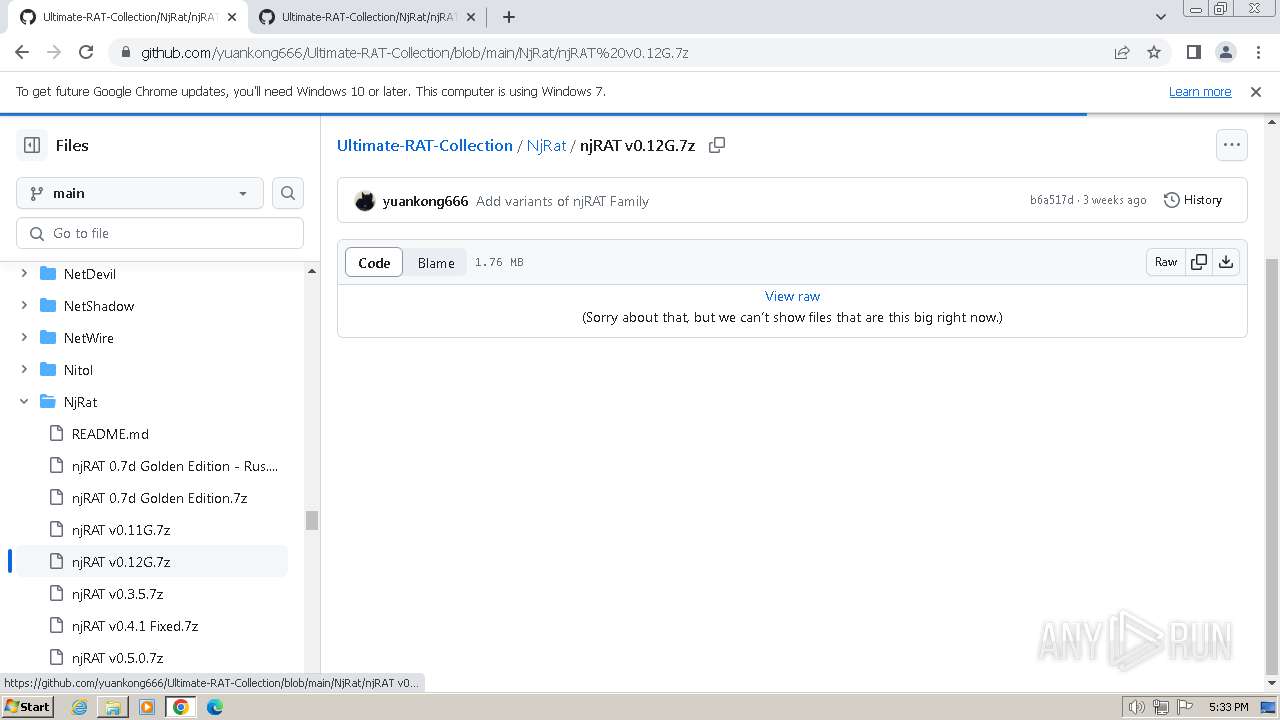Screen dimensions: 1280x720
Task: Go back in Chrome
Action: 22,52
